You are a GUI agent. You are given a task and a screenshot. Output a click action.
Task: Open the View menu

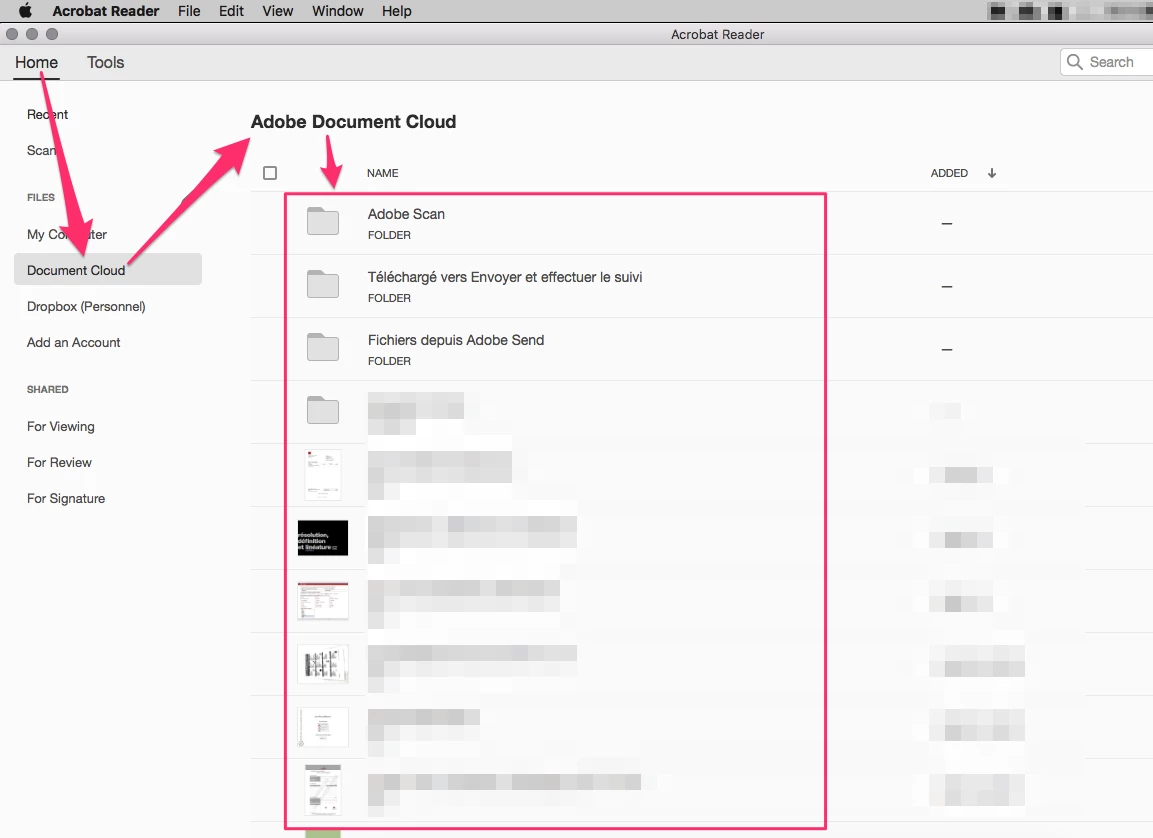coord(278,11)
